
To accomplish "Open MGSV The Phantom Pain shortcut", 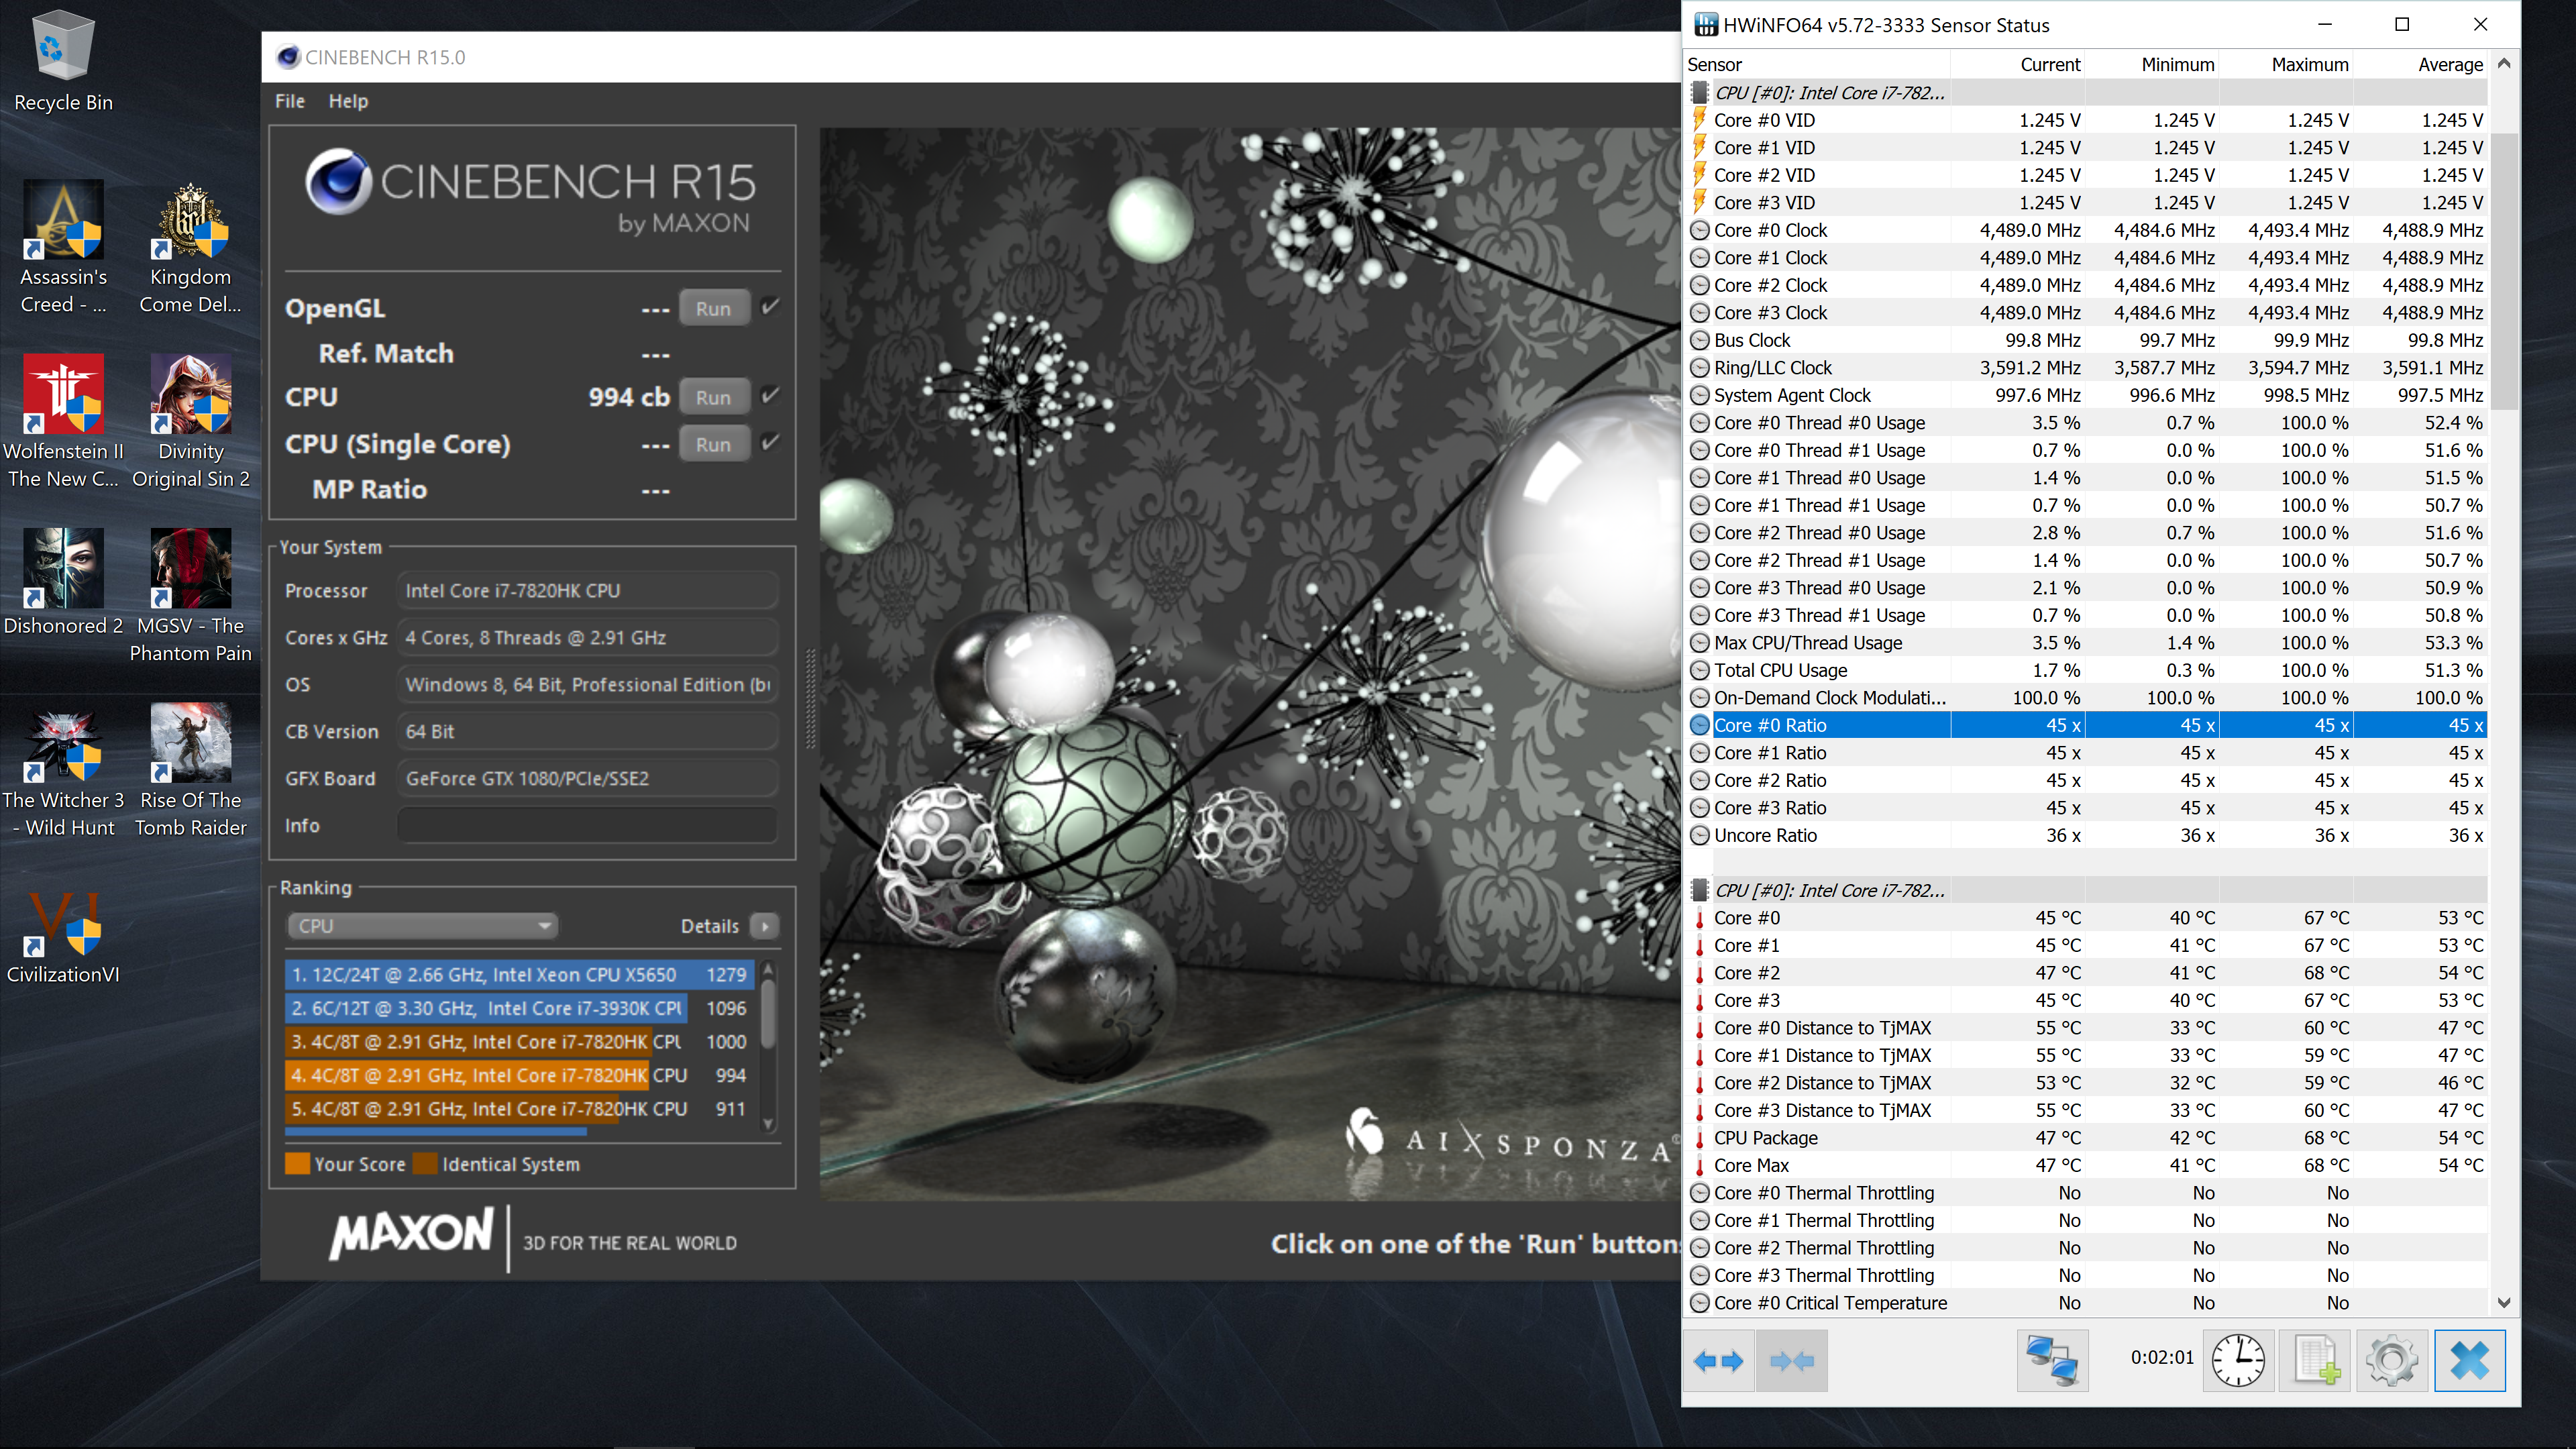I will (x=190, y=596).
